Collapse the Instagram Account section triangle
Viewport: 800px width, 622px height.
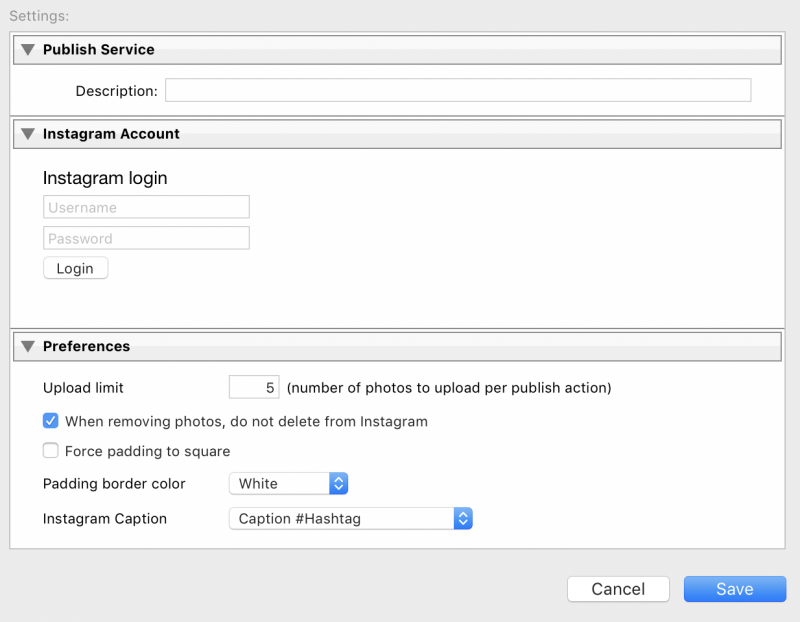[x=28, y=134]
